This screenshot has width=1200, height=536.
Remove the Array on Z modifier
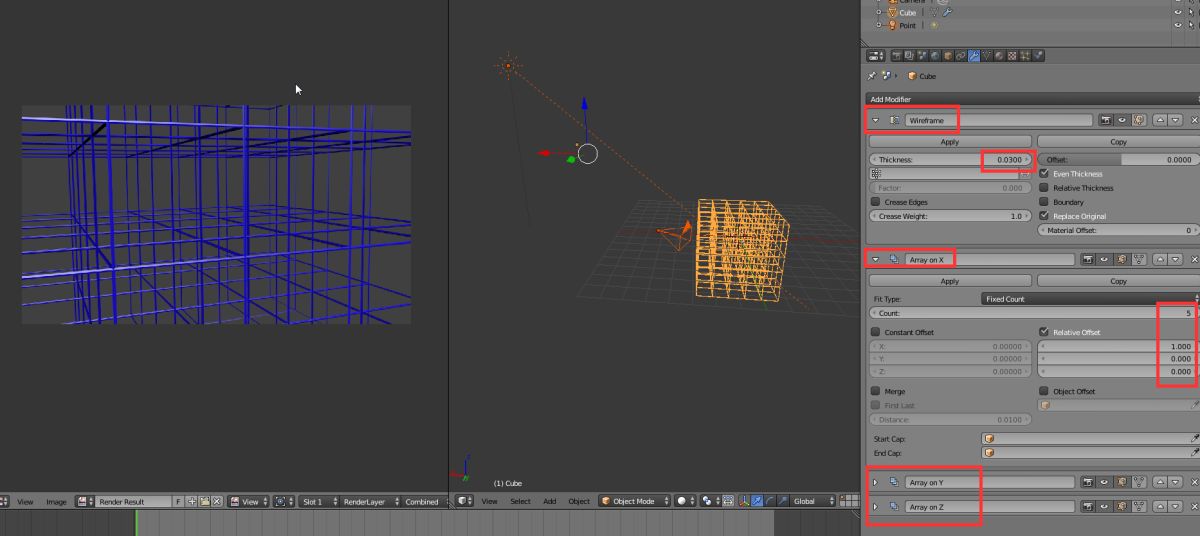1194,507
